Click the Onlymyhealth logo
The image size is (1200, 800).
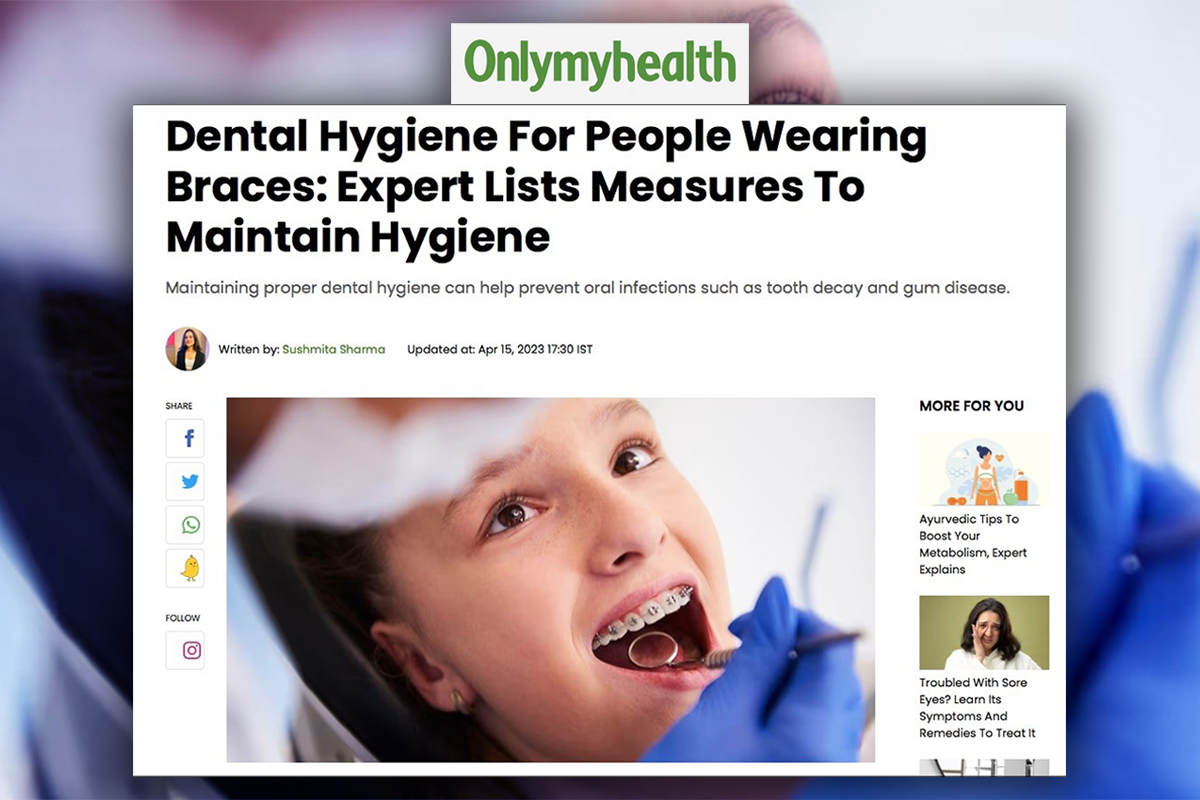click(600, 64)
